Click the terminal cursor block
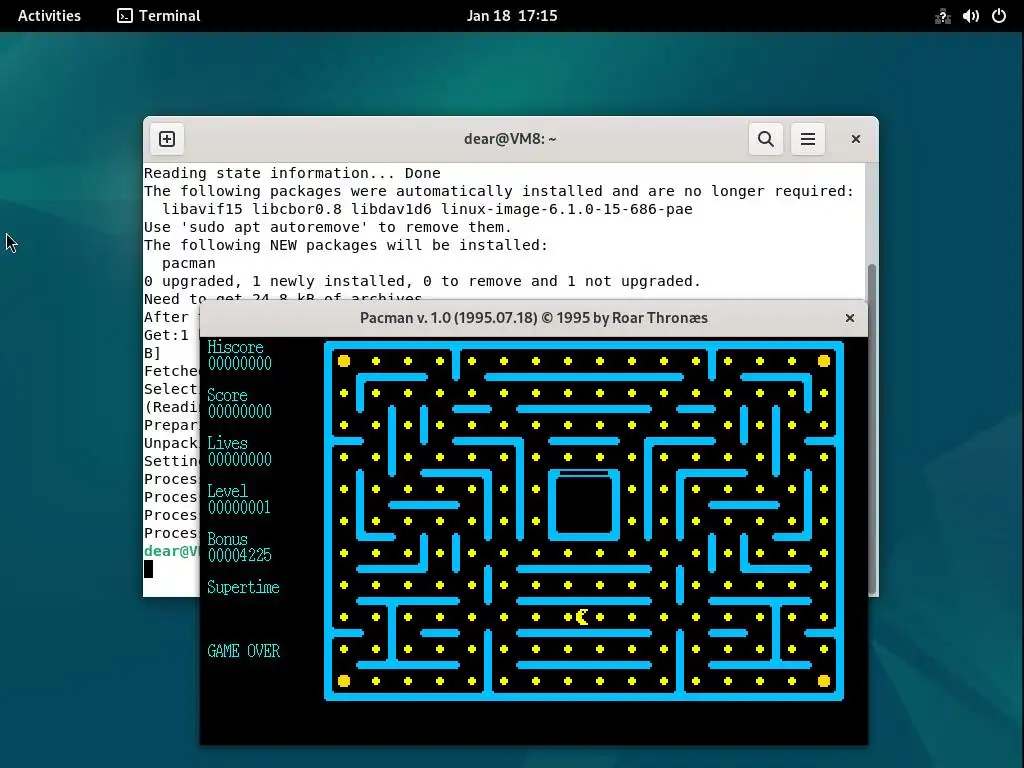 (x=148, y=569)
